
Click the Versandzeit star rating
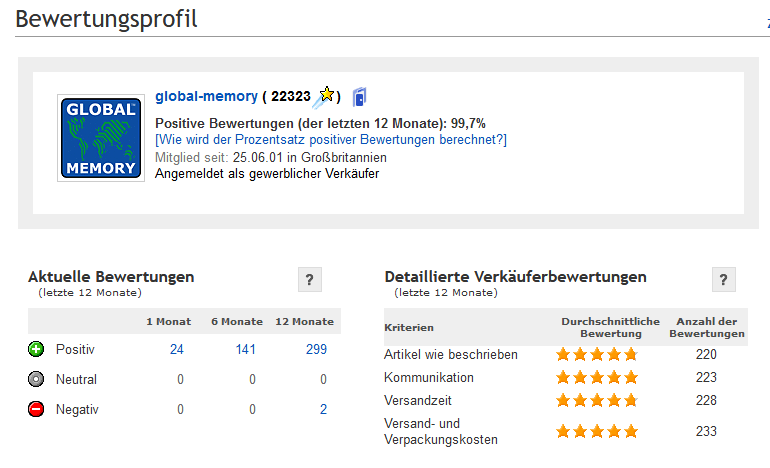click(597, 400)
